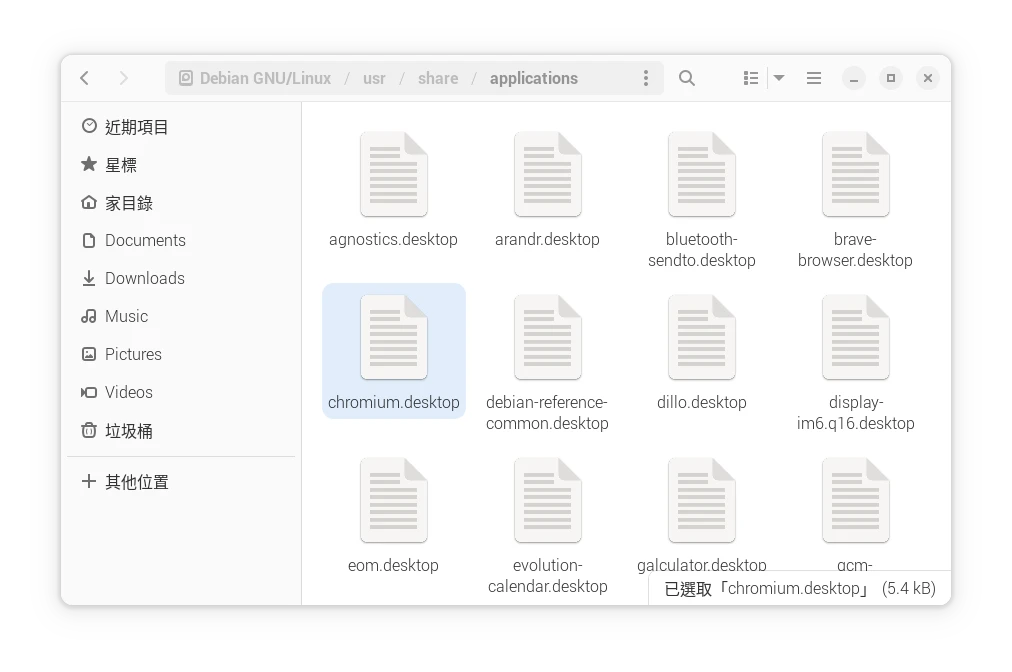1012x672 pixels.
Task: Open 星標 starred items in sidebar
Action: click(120, 165)
